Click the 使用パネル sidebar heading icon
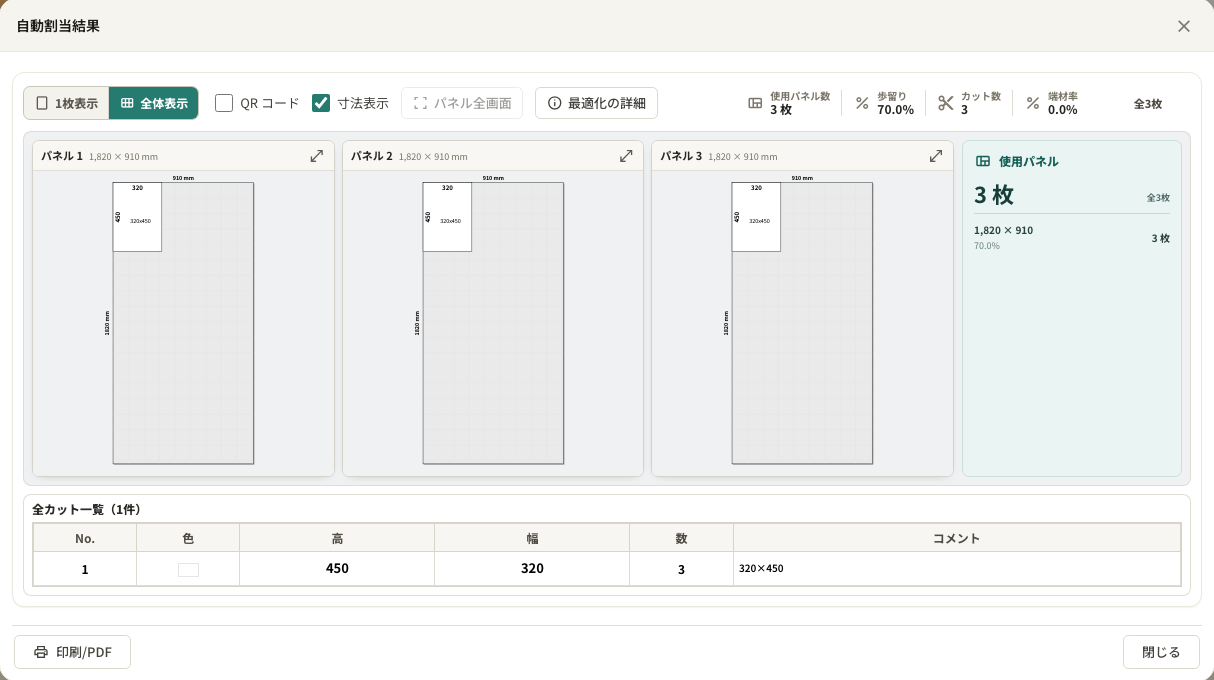The height and width of the screenshot is (680, 1214). pyautogui.click(x=983, y=161)
